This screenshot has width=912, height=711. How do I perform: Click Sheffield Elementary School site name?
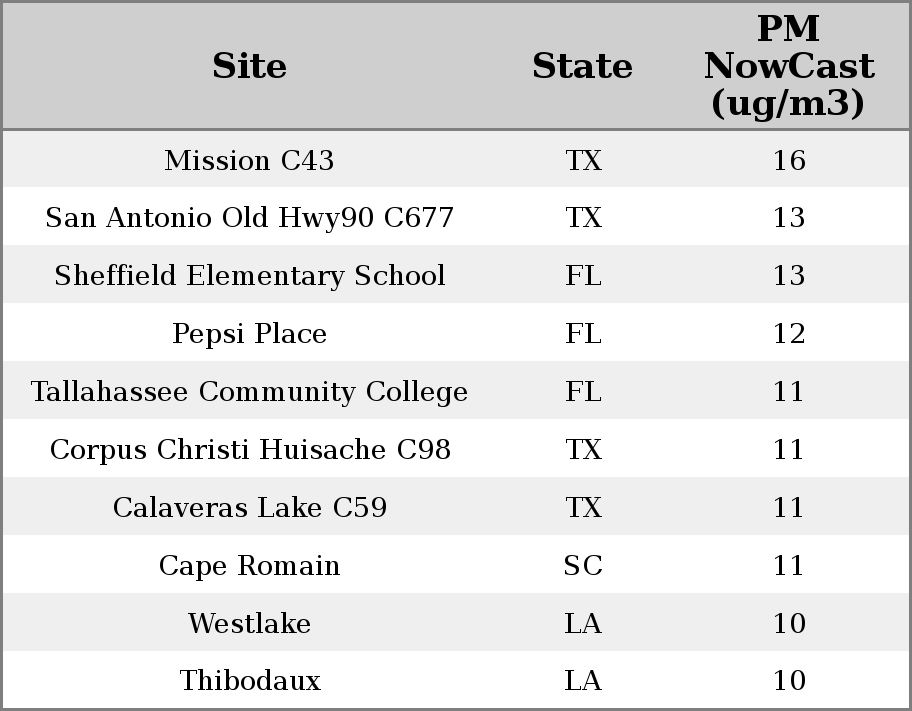pyautogui.click(x=250, y=275)
